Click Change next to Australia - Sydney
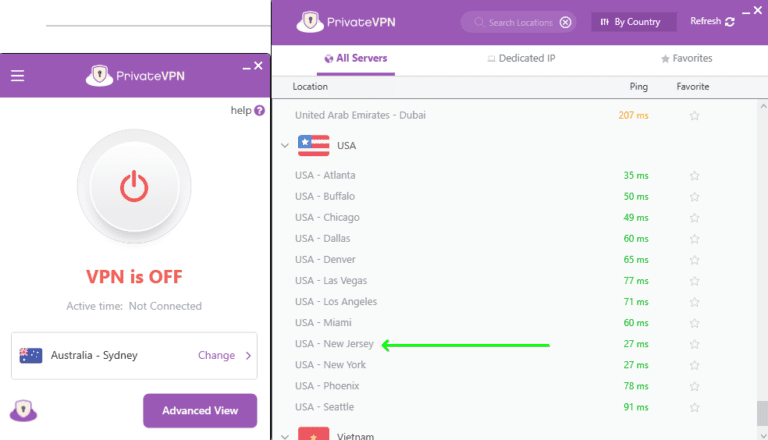Image resolution: width=768 pixels, height=440 pixels. [217, 355]
